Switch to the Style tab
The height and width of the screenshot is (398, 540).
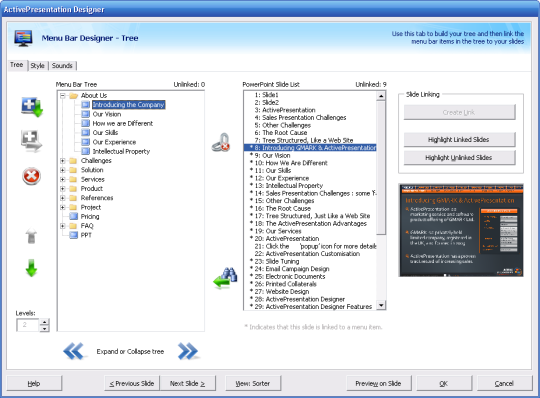[38, 65]
